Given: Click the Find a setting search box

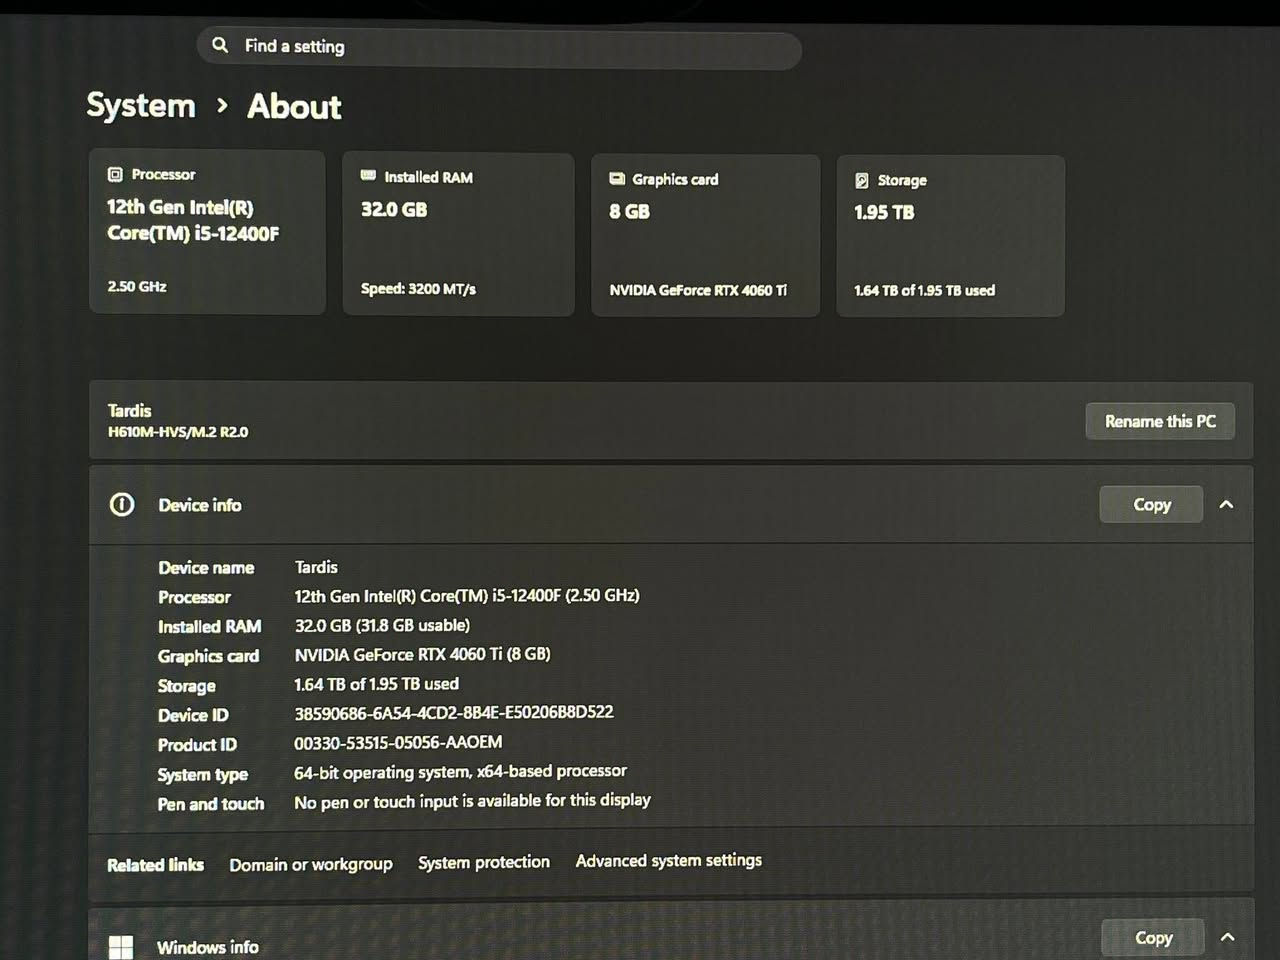Looking at the screenshot, I should click(x=499, y=47).
